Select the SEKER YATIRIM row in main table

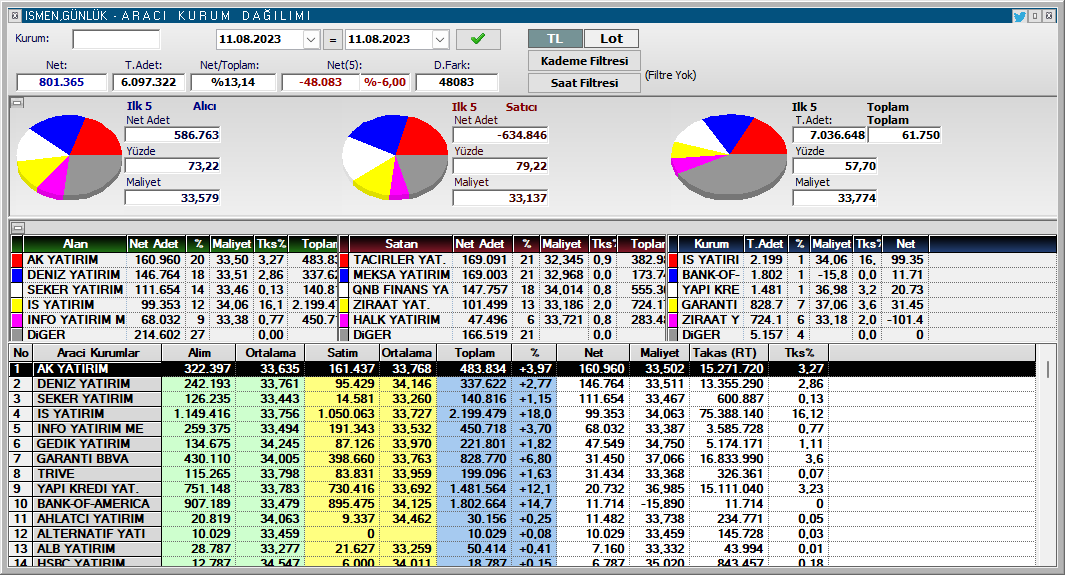(522, 398)
